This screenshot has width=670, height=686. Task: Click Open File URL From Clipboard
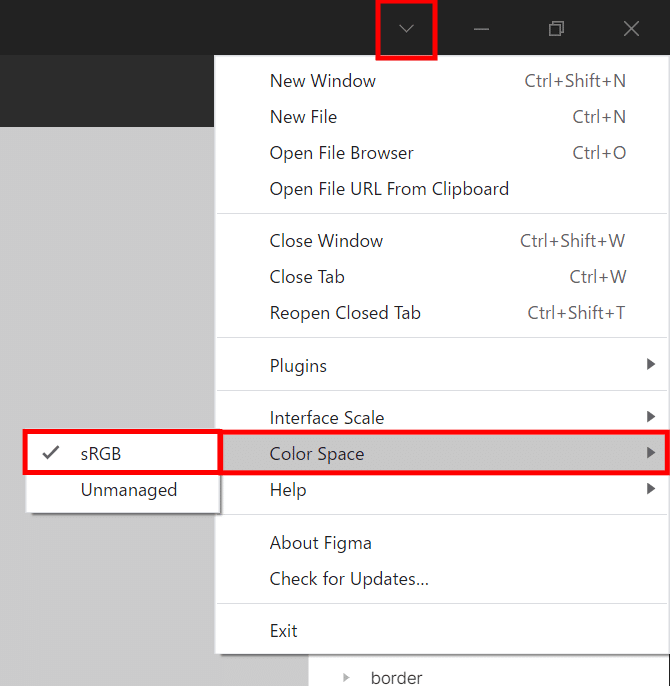[x=389, y=189]
